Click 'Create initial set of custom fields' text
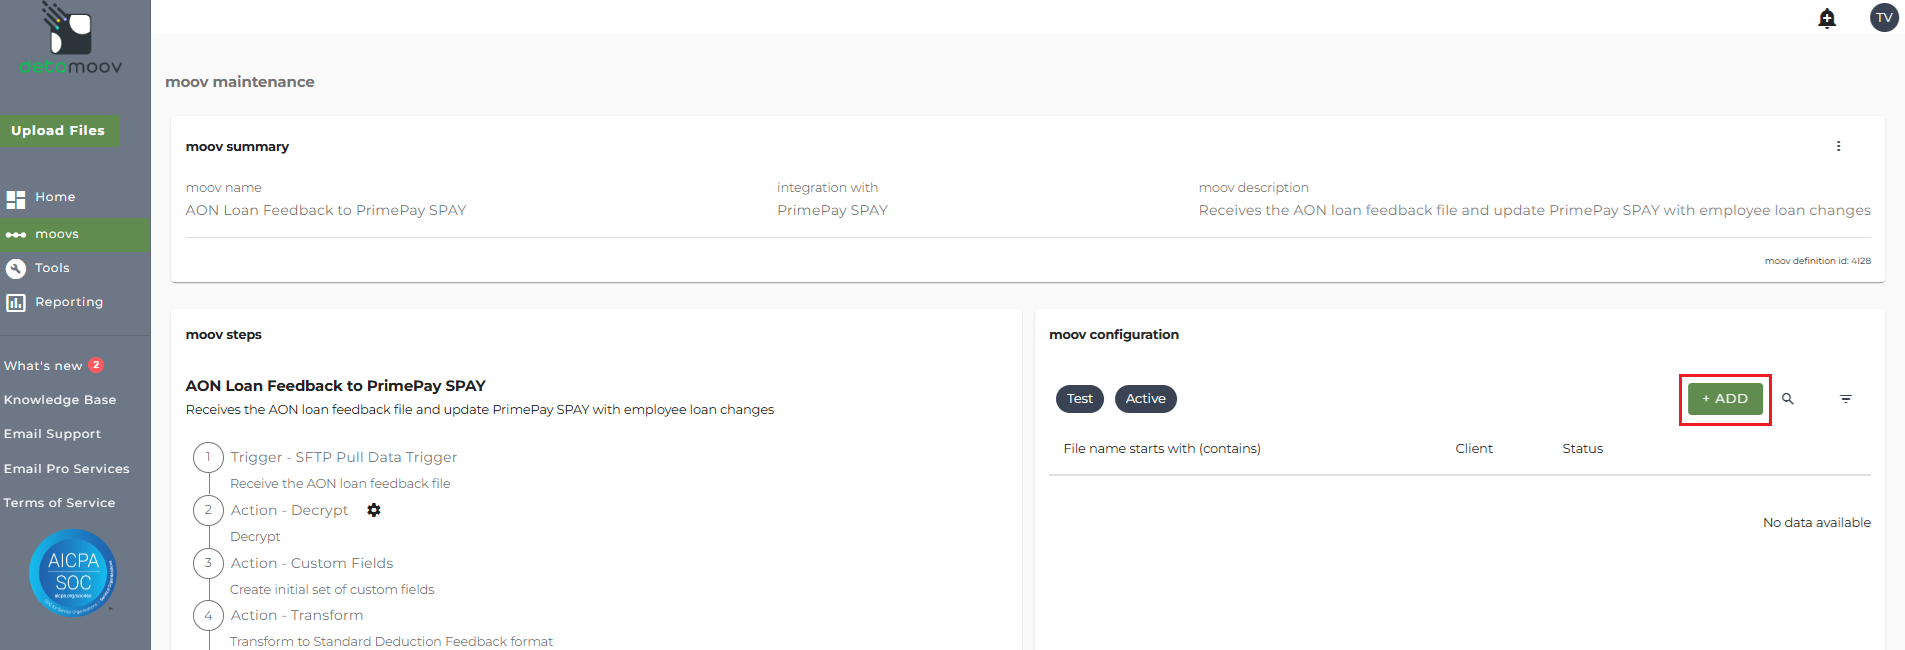This screenshot has height=650, width=1905. click(x=332, y=590)
